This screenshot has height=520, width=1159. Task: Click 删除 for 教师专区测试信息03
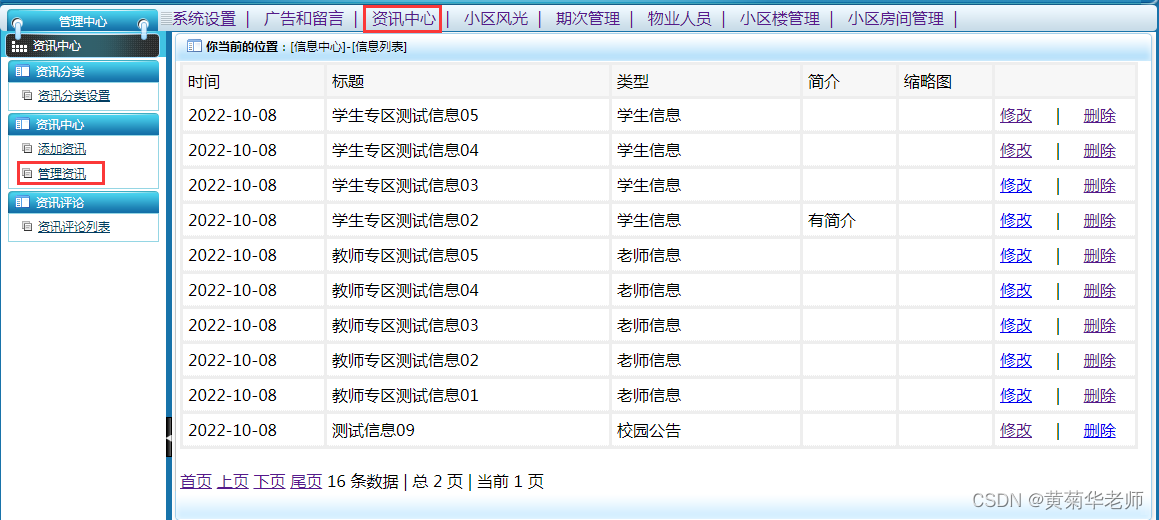pyautogui.click(x=1099, y=325)
